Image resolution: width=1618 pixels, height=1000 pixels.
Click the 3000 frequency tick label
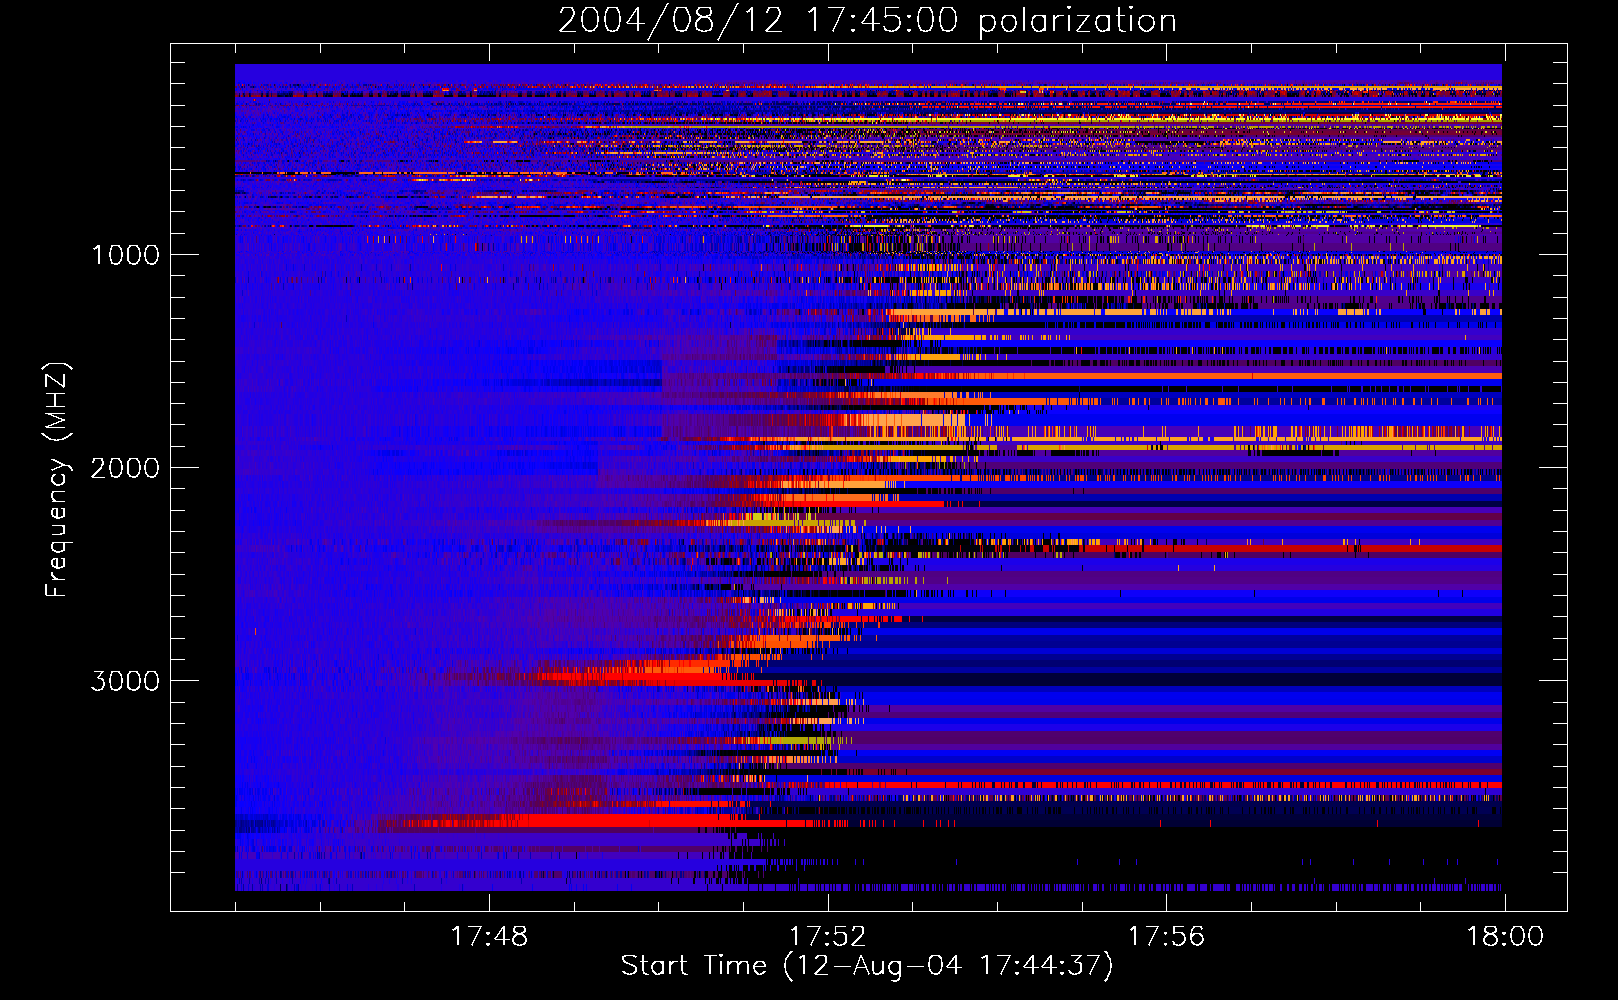click(x=126, y=681)
